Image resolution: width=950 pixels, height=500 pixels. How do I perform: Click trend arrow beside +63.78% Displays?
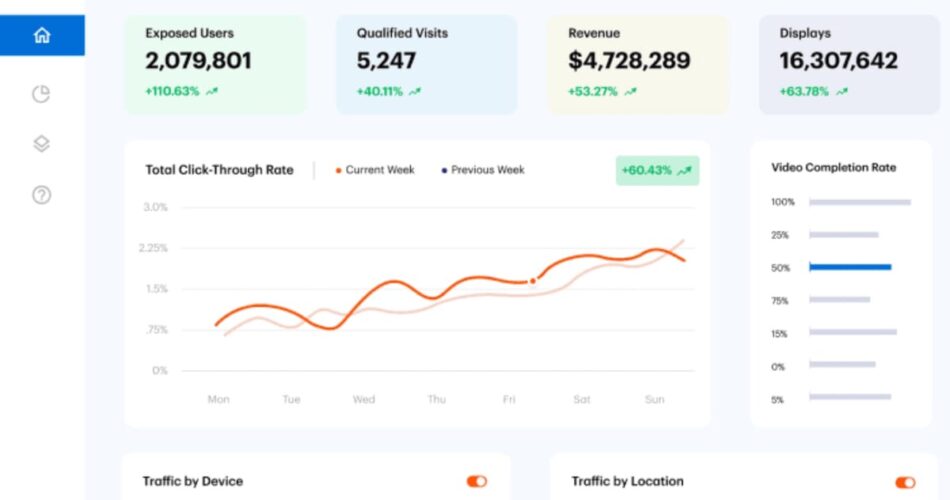842,92
